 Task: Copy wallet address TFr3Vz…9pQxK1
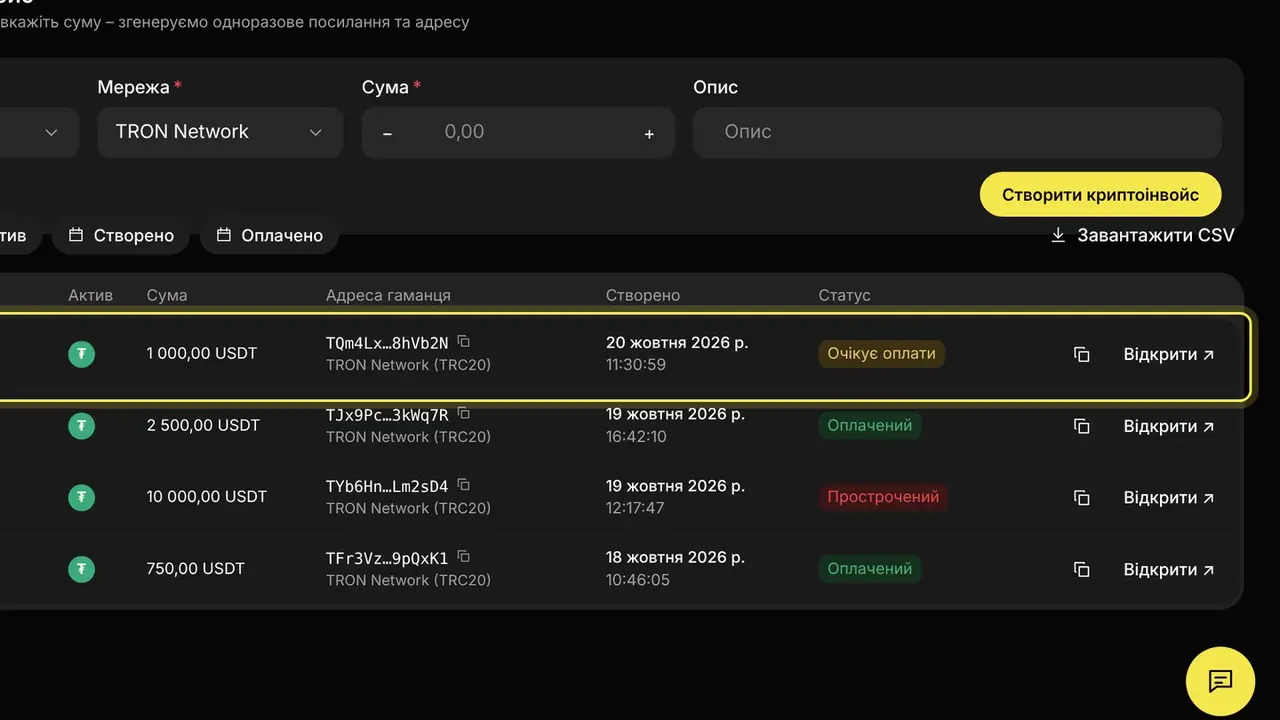(x=464, y=557)
